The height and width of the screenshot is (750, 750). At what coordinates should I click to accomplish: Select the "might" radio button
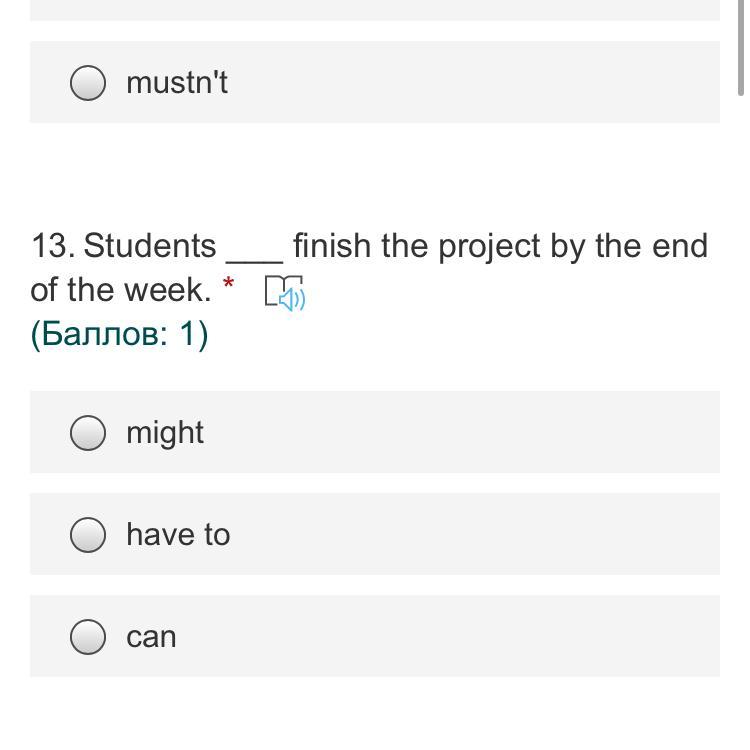click(x=88, y=433)
